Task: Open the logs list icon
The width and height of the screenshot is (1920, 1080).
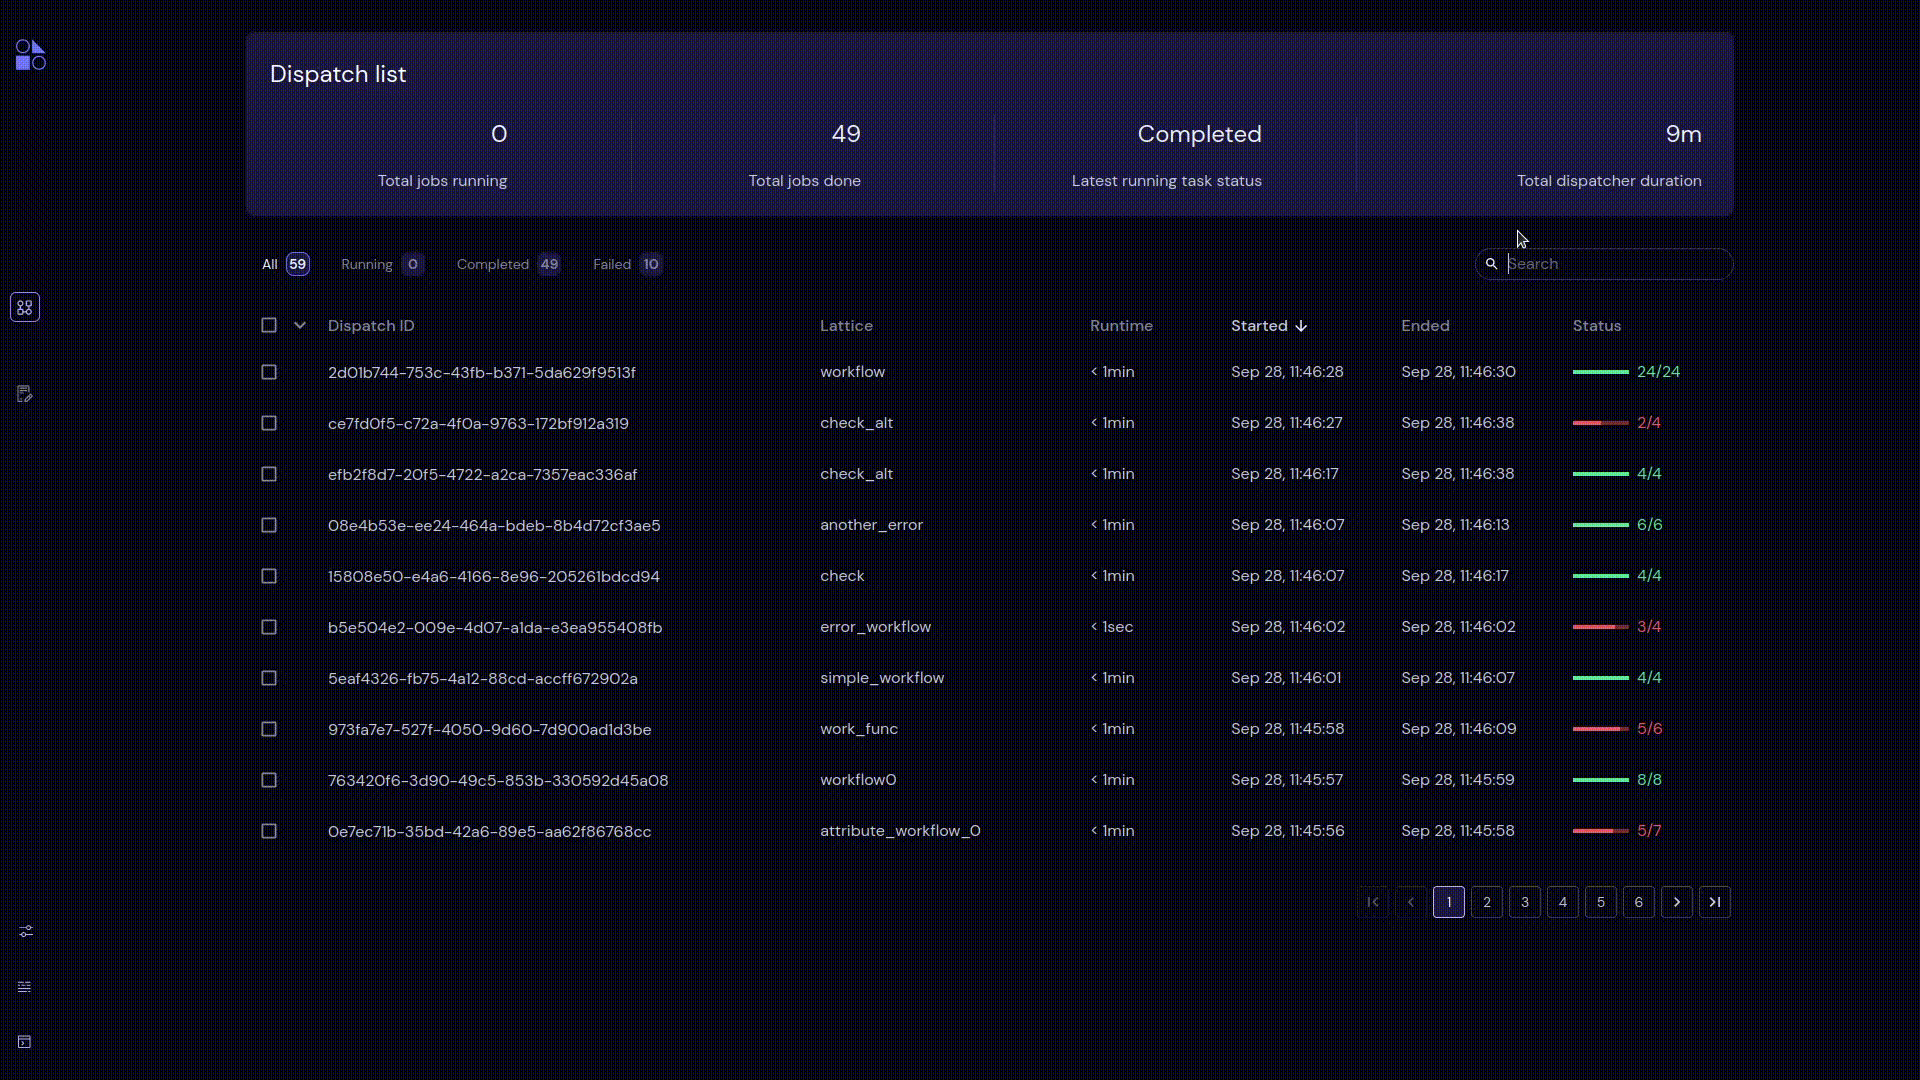Action: coord(25,987)
